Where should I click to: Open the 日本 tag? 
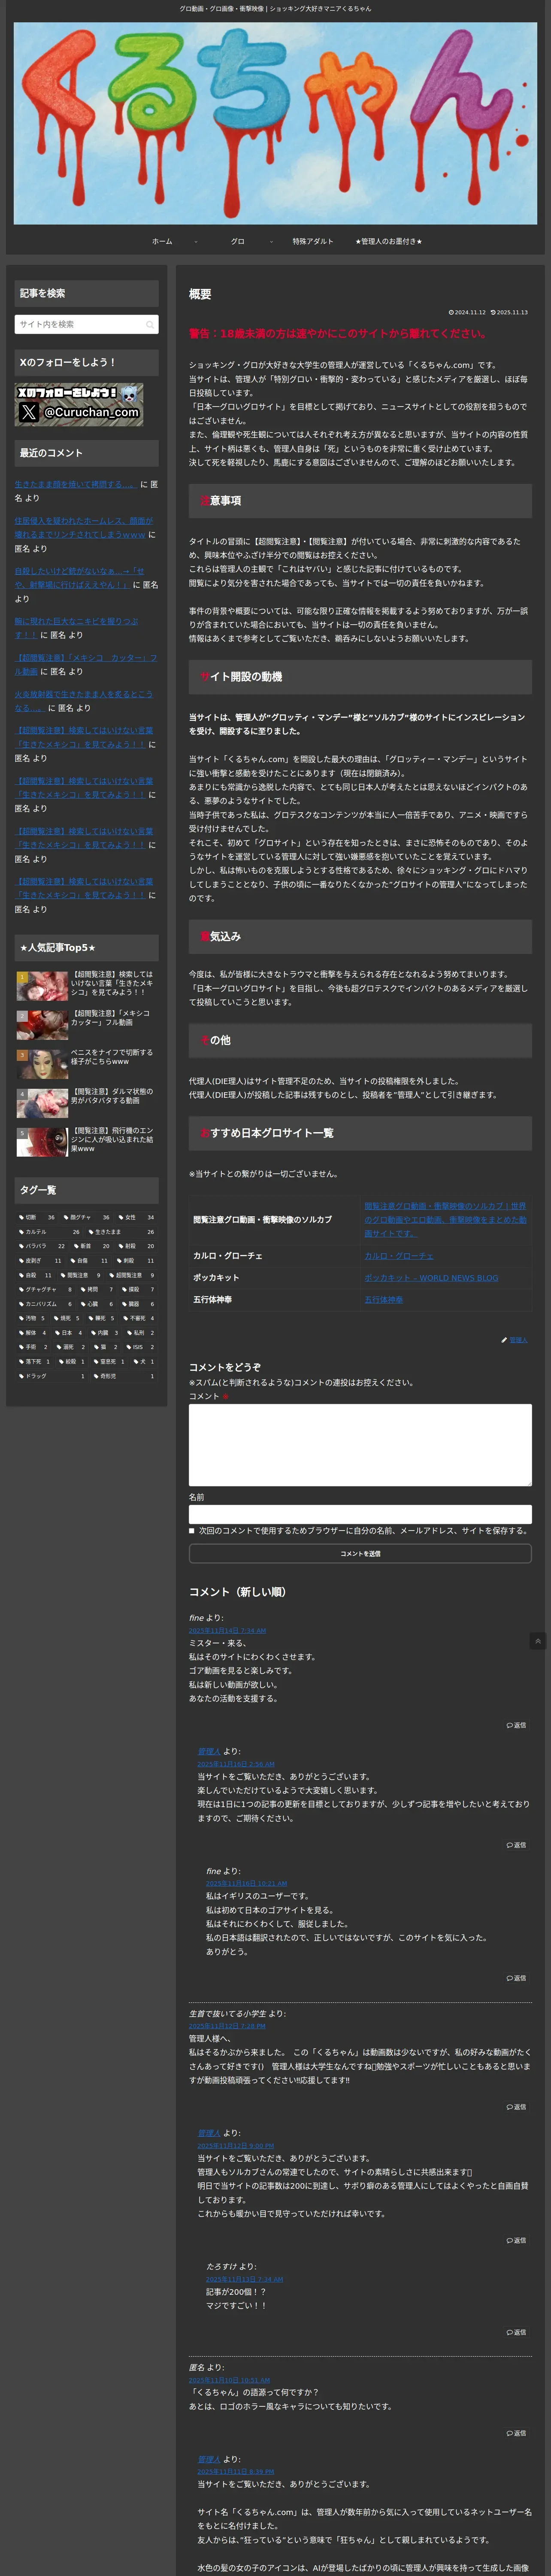(x=70, y=1333)
